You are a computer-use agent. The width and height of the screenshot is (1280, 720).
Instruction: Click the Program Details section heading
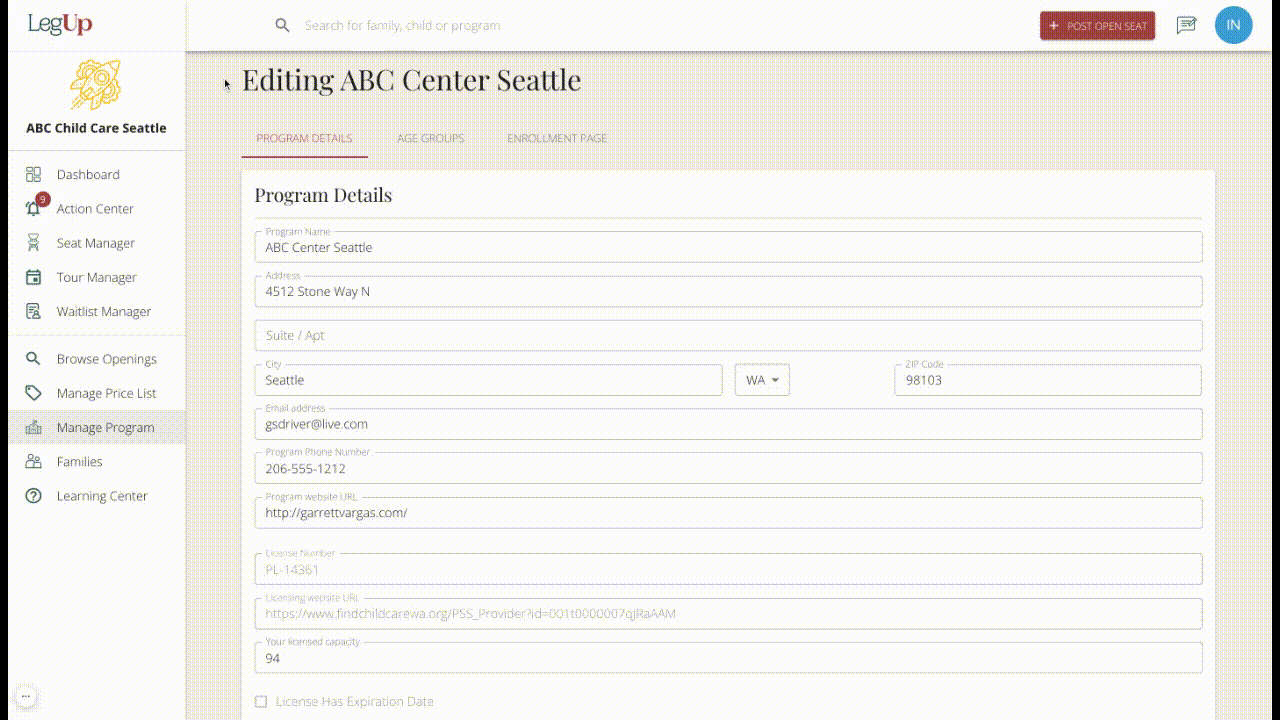tap(323, 195)
